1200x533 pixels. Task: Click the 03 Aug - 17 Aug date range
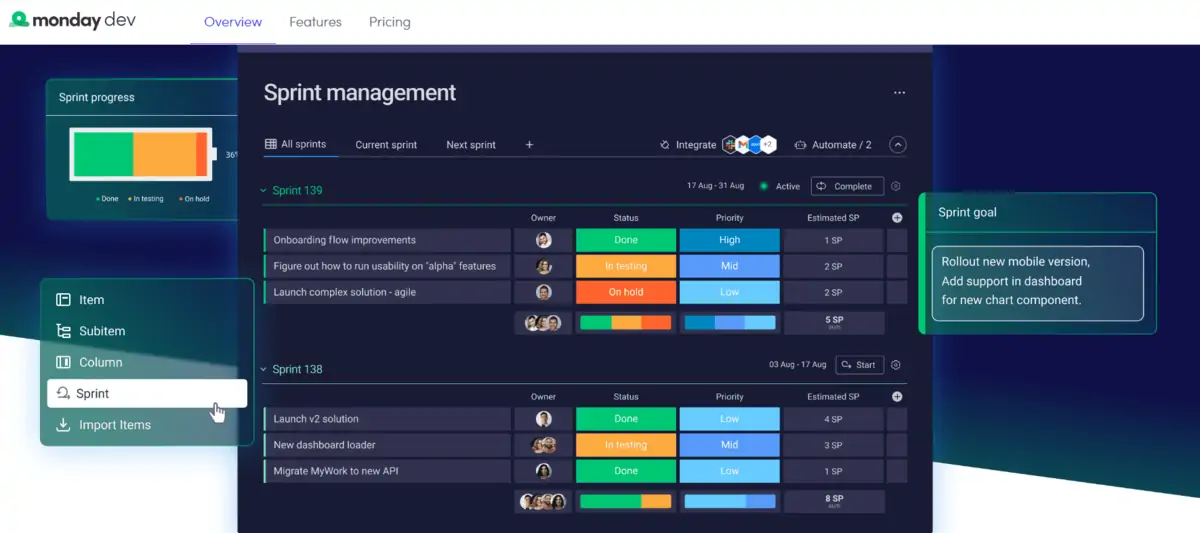pos(797,365)
